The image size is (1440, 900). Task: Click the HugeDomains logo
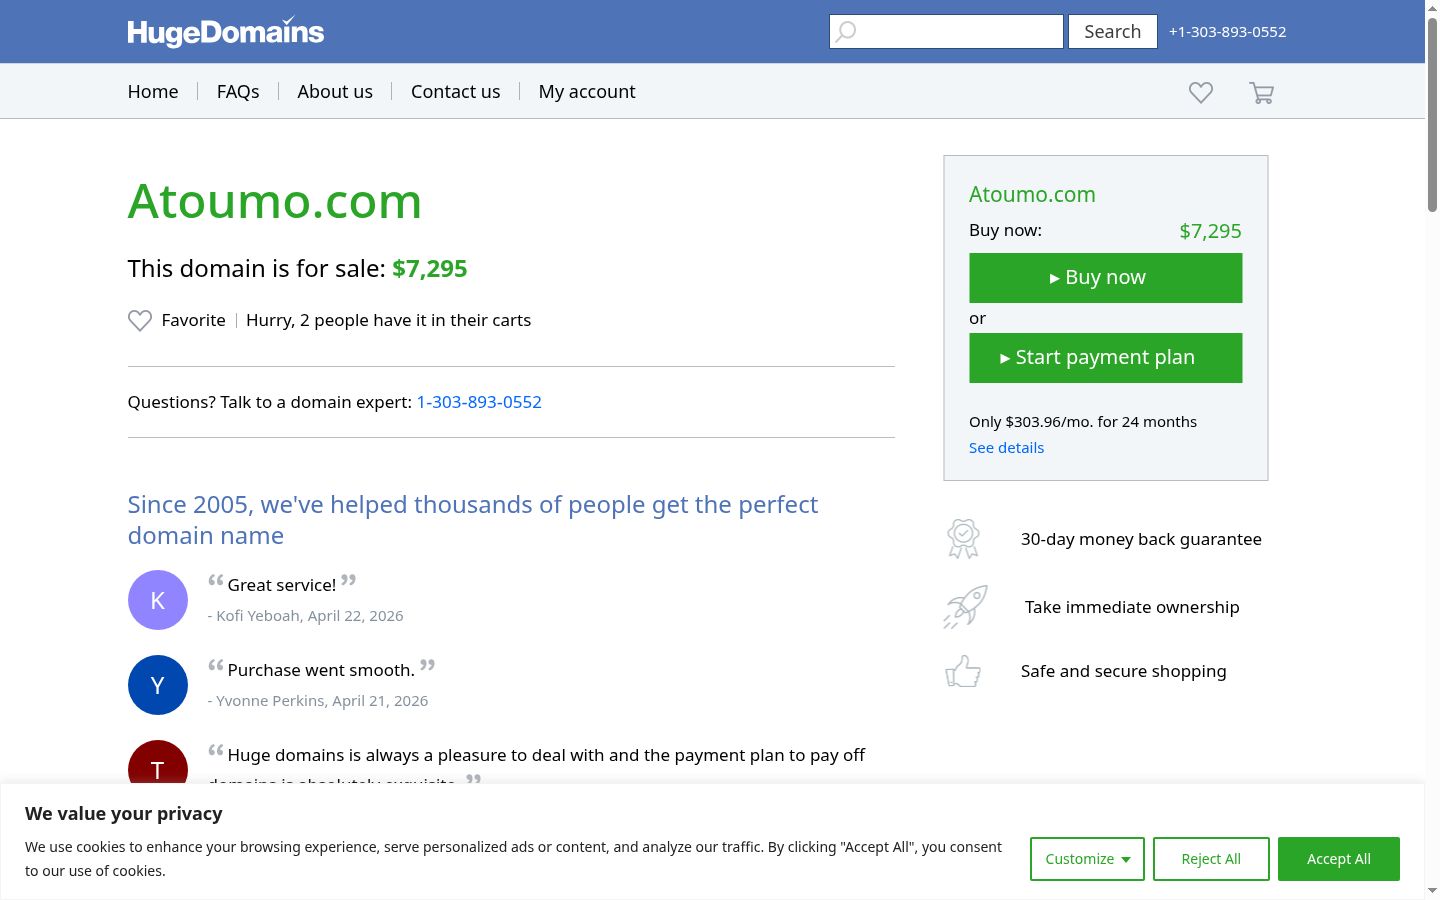pos(226,32)
